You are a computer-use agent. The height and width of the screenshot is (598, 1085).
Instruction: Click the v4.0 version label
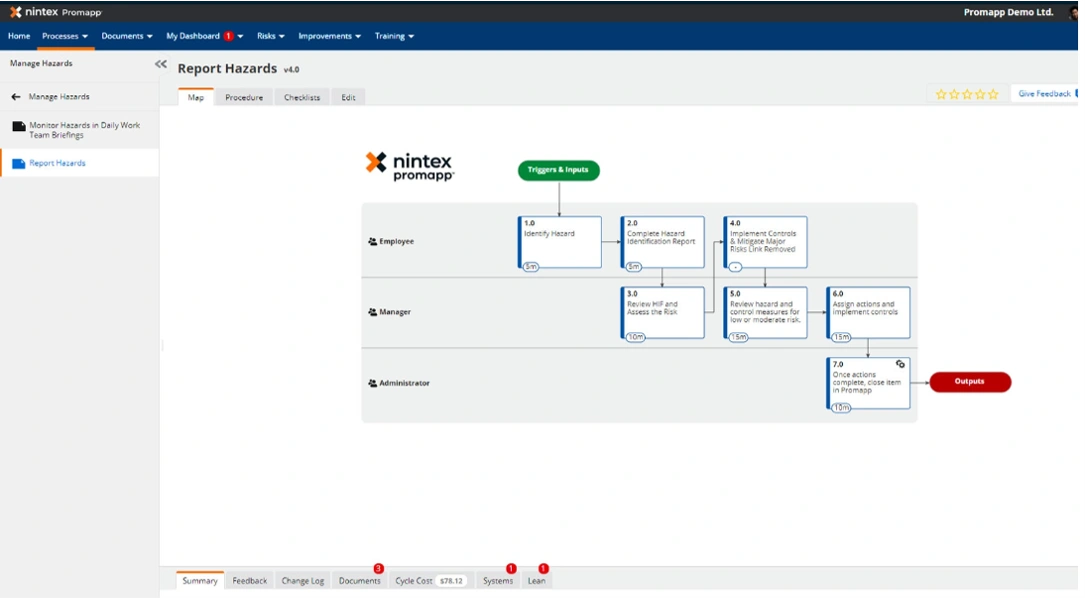click(x=291, y=69)
